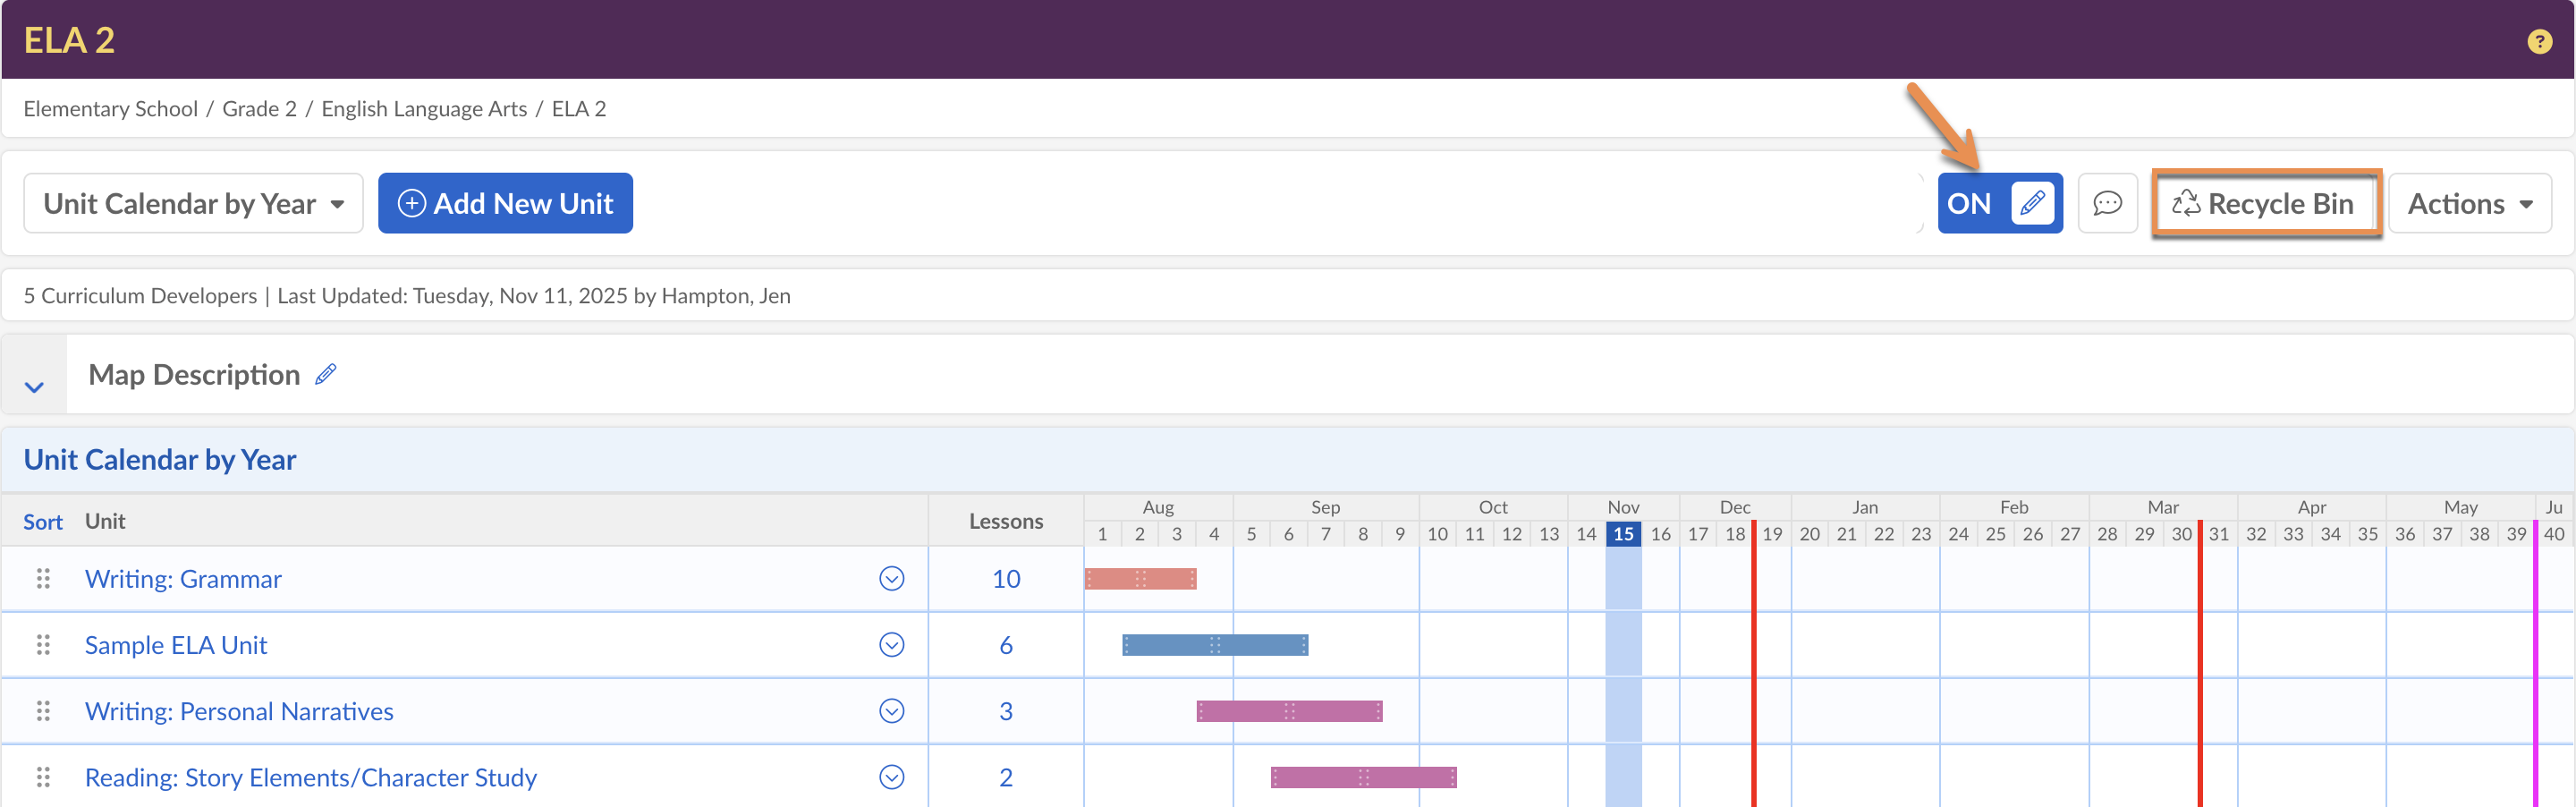2576x807 pixels.
Task: Toggle the ON editing mode switch
Action: coord(1999,204)
